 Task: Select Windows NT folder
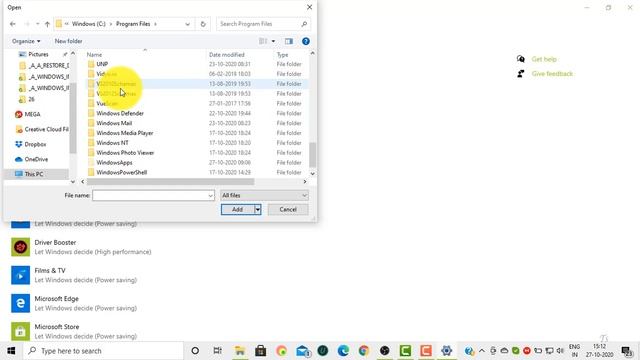(x=112, y=143)
